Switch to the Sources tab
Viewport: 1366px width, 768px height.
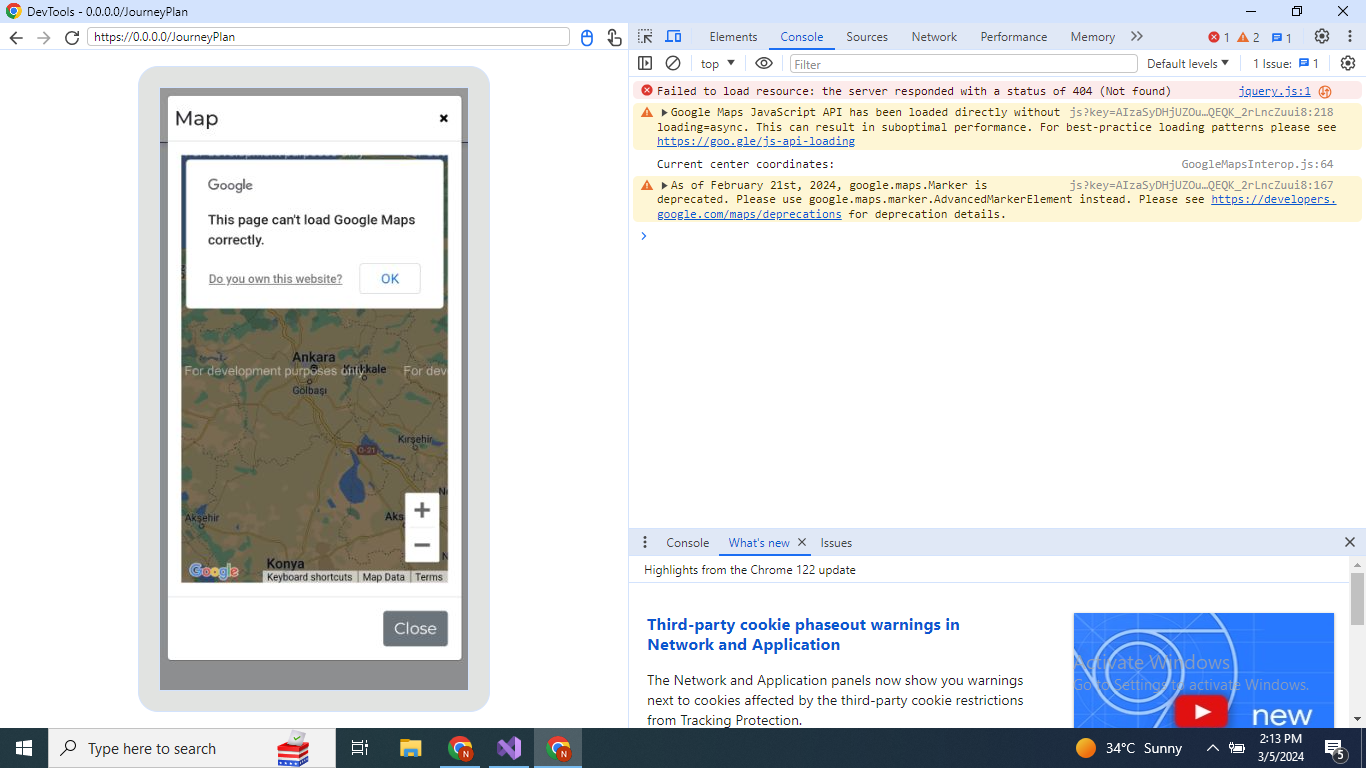point(867,37)
